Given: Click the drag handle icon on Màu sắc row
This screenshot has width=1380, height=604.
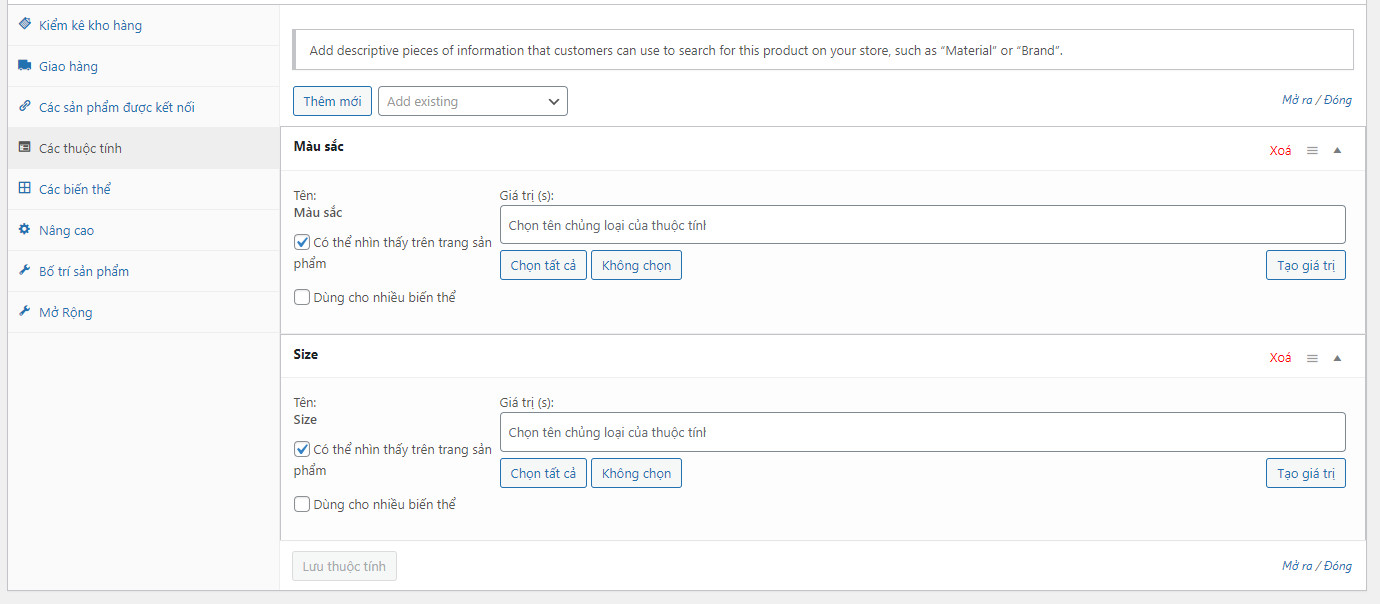Looking at the screenshot, I should [x=1312, y=151].
